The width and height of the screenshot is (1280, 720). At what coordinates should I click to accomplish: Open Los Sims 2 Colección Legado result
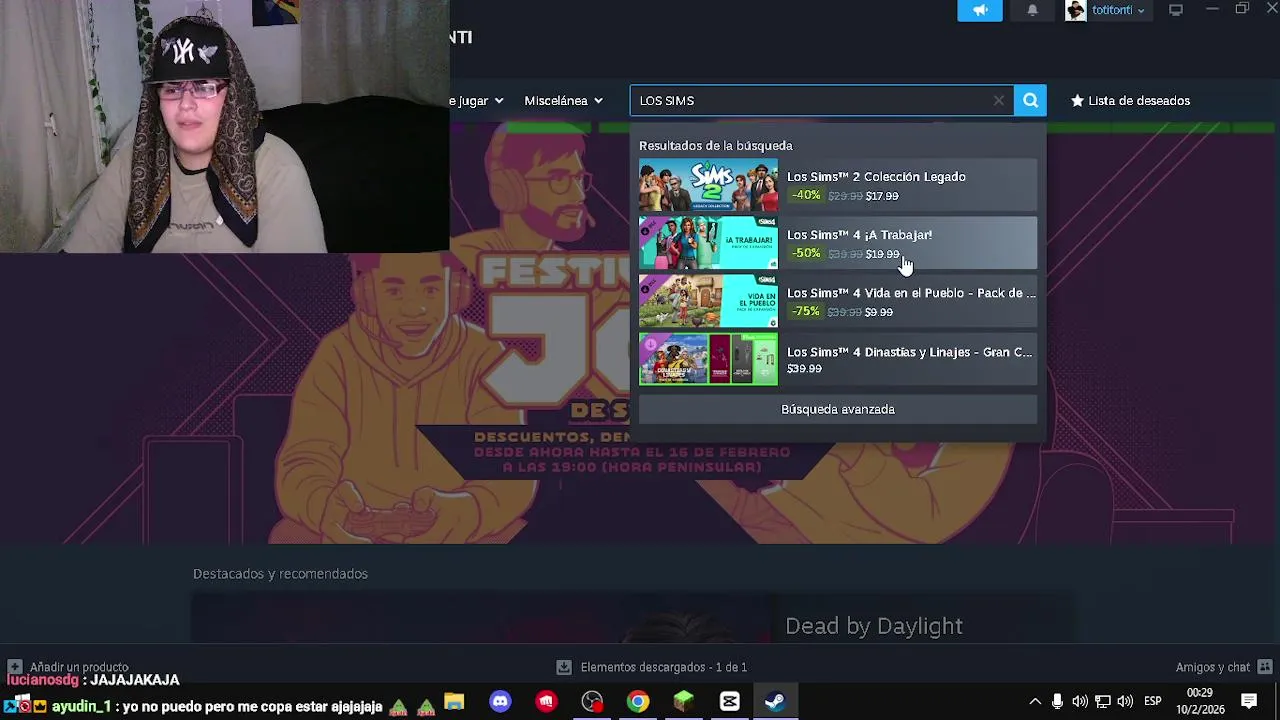pyautogui.click(x=838, y=185)
